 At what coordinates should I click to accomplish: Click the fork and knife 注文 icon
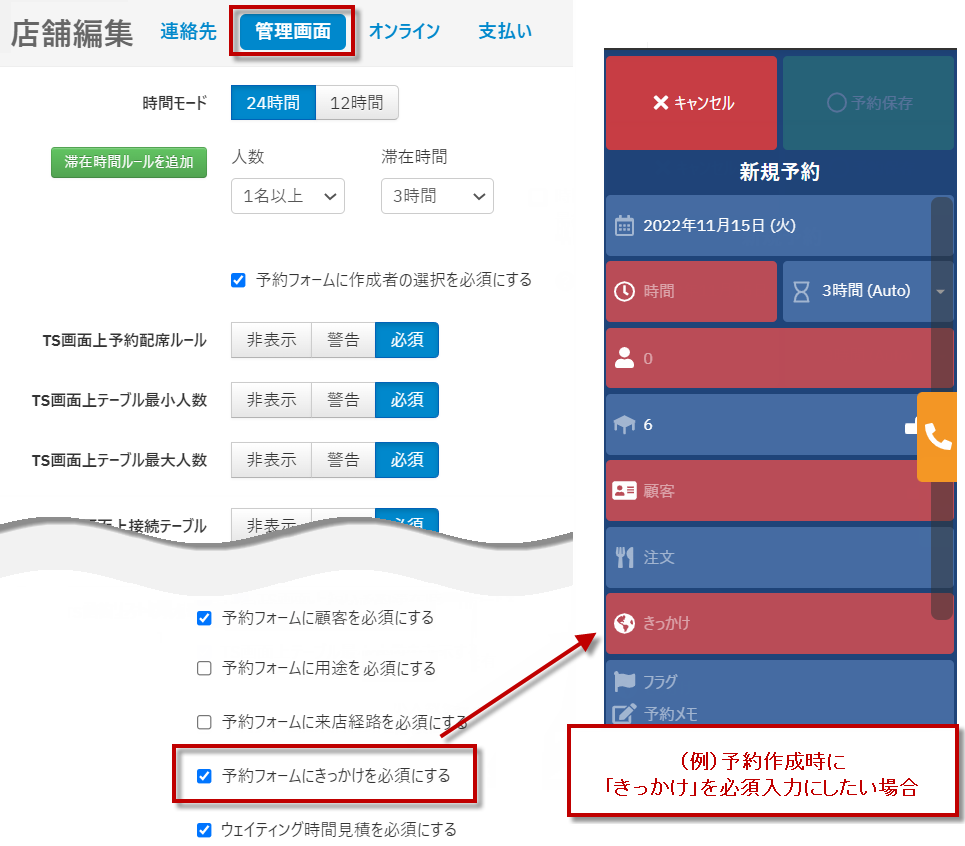[624, 557]
